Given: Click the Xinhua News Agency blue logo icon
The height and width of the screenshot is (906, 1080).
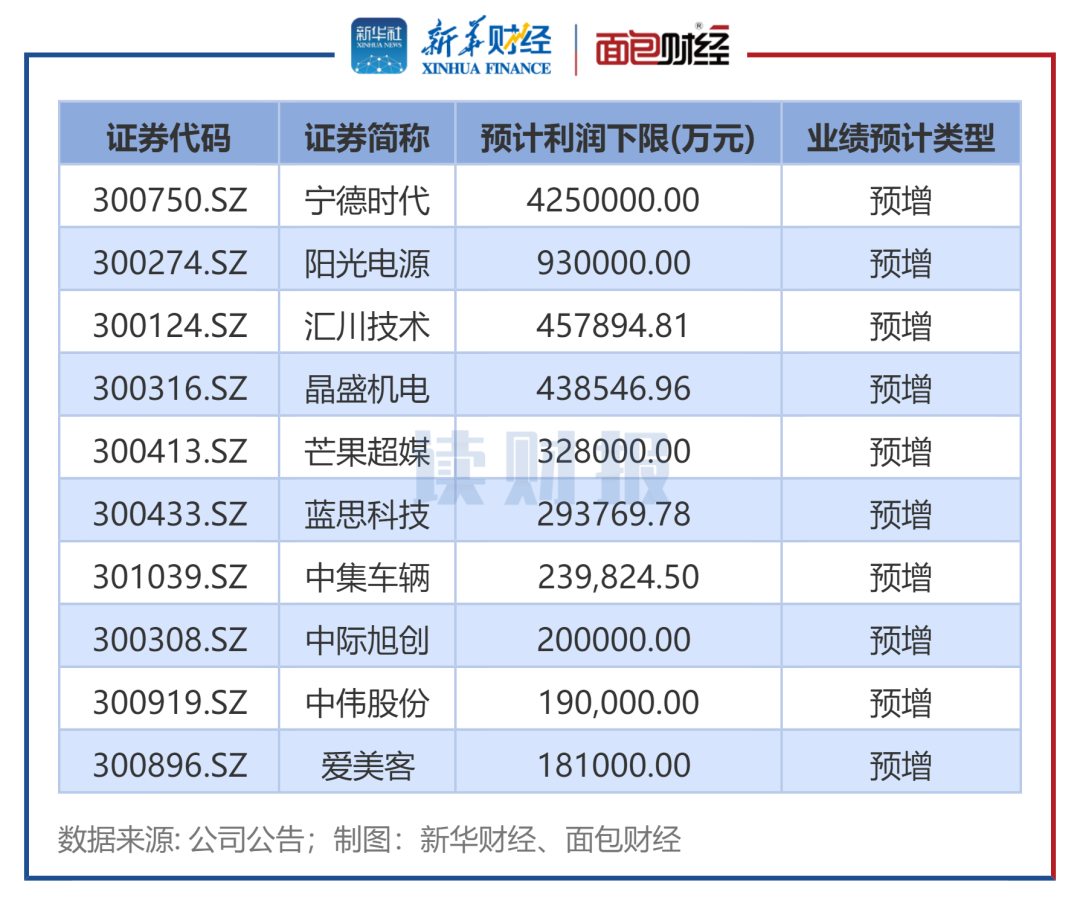Looking at the screenshot, I should coord(379,46).
